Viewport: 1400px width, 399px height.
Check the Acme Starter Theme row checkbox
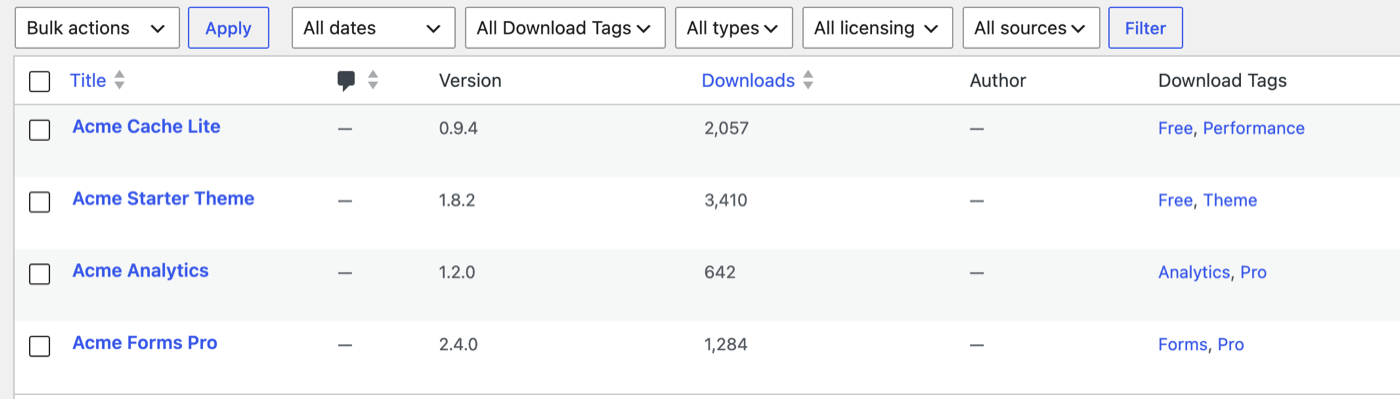39,202
